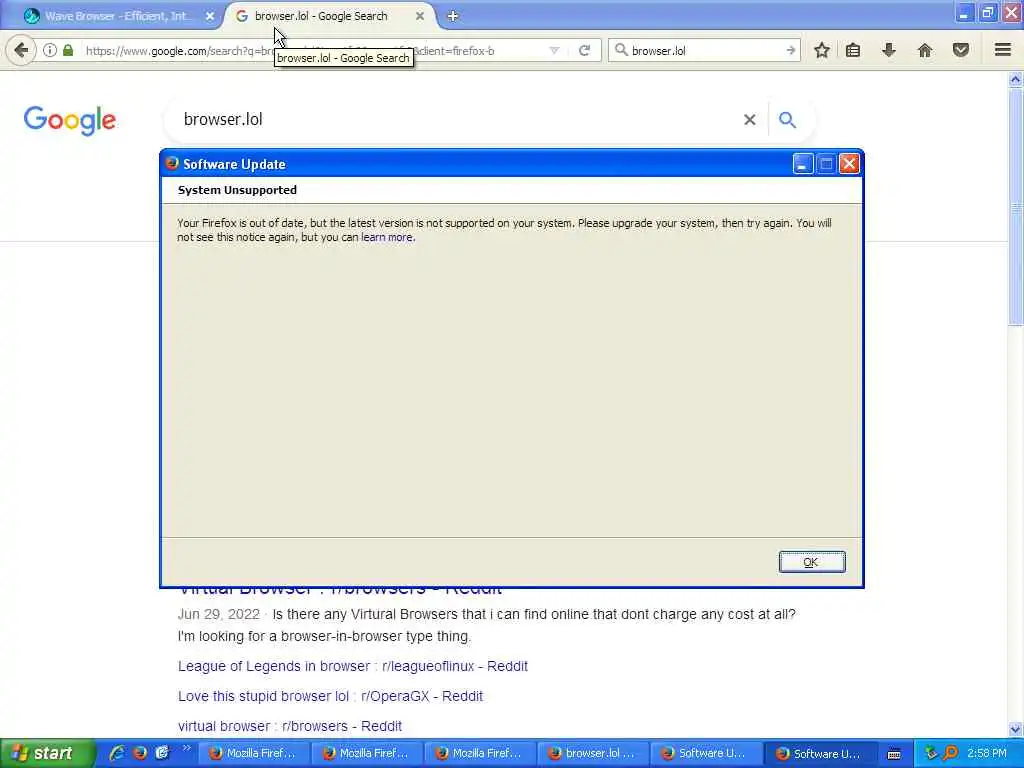This screenshot has width=1024, height=768.
Task: Switch to the browser.lol taskbar button
Action: coord(592,754)
